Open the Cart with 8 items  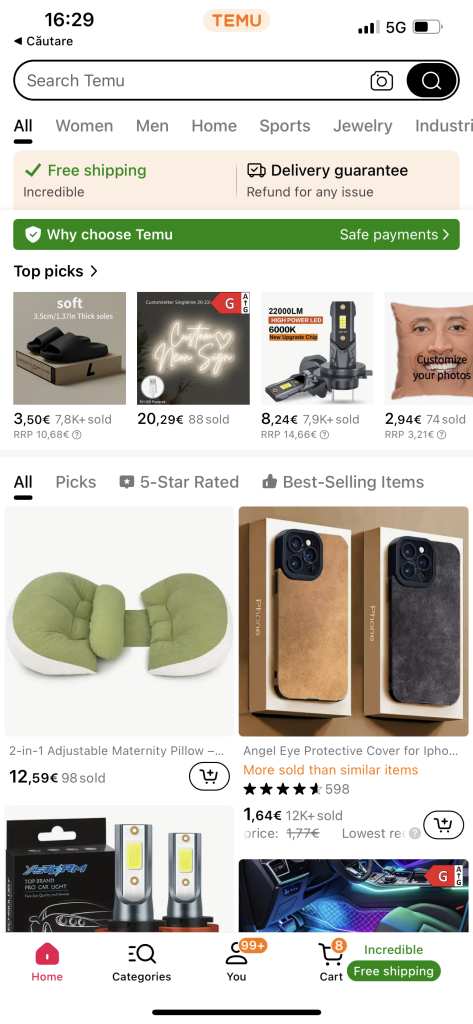point(331,961)
